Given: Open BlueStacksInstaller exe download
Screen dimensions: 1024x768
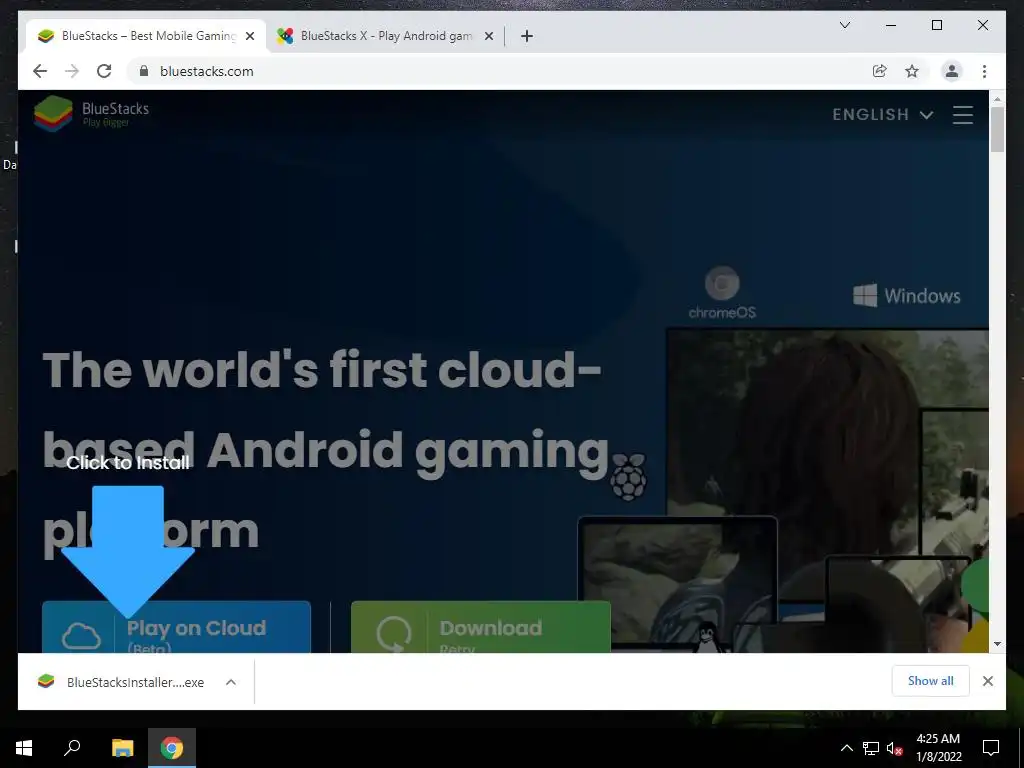Looking at the screenshot, I should pyautogui.click(x=121, y=682).
